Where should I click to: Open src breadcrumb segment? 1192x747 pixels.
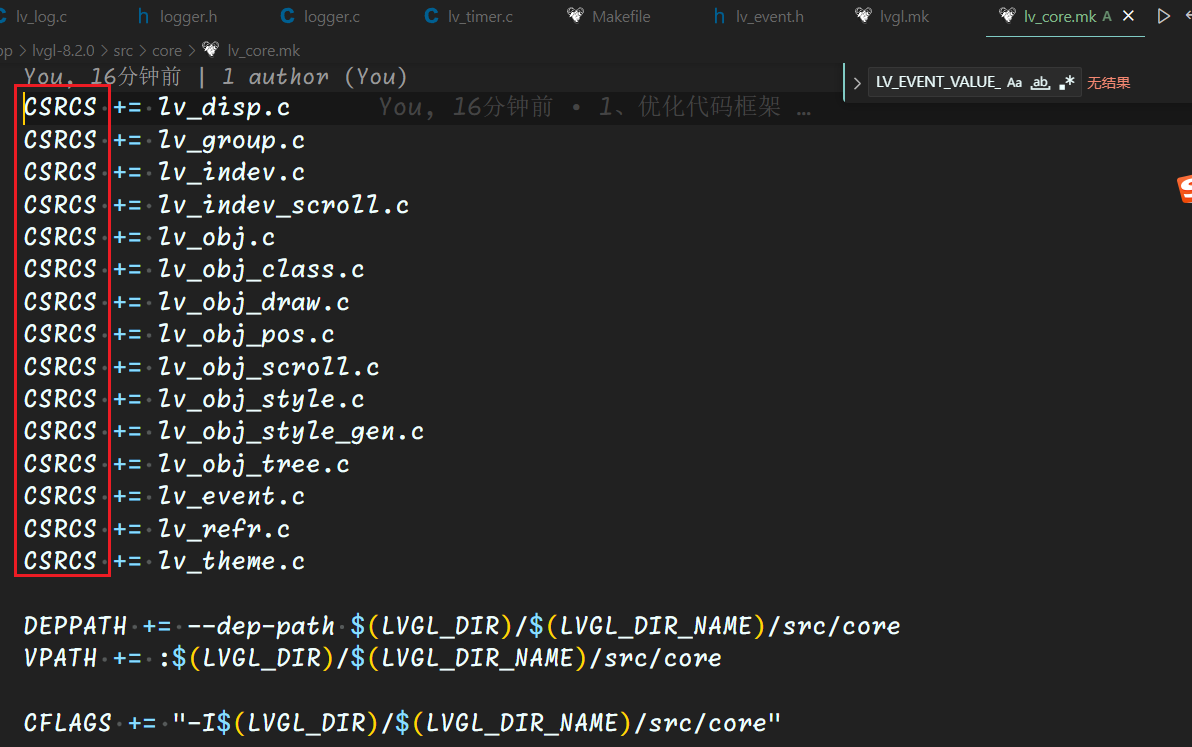(123, 50)
